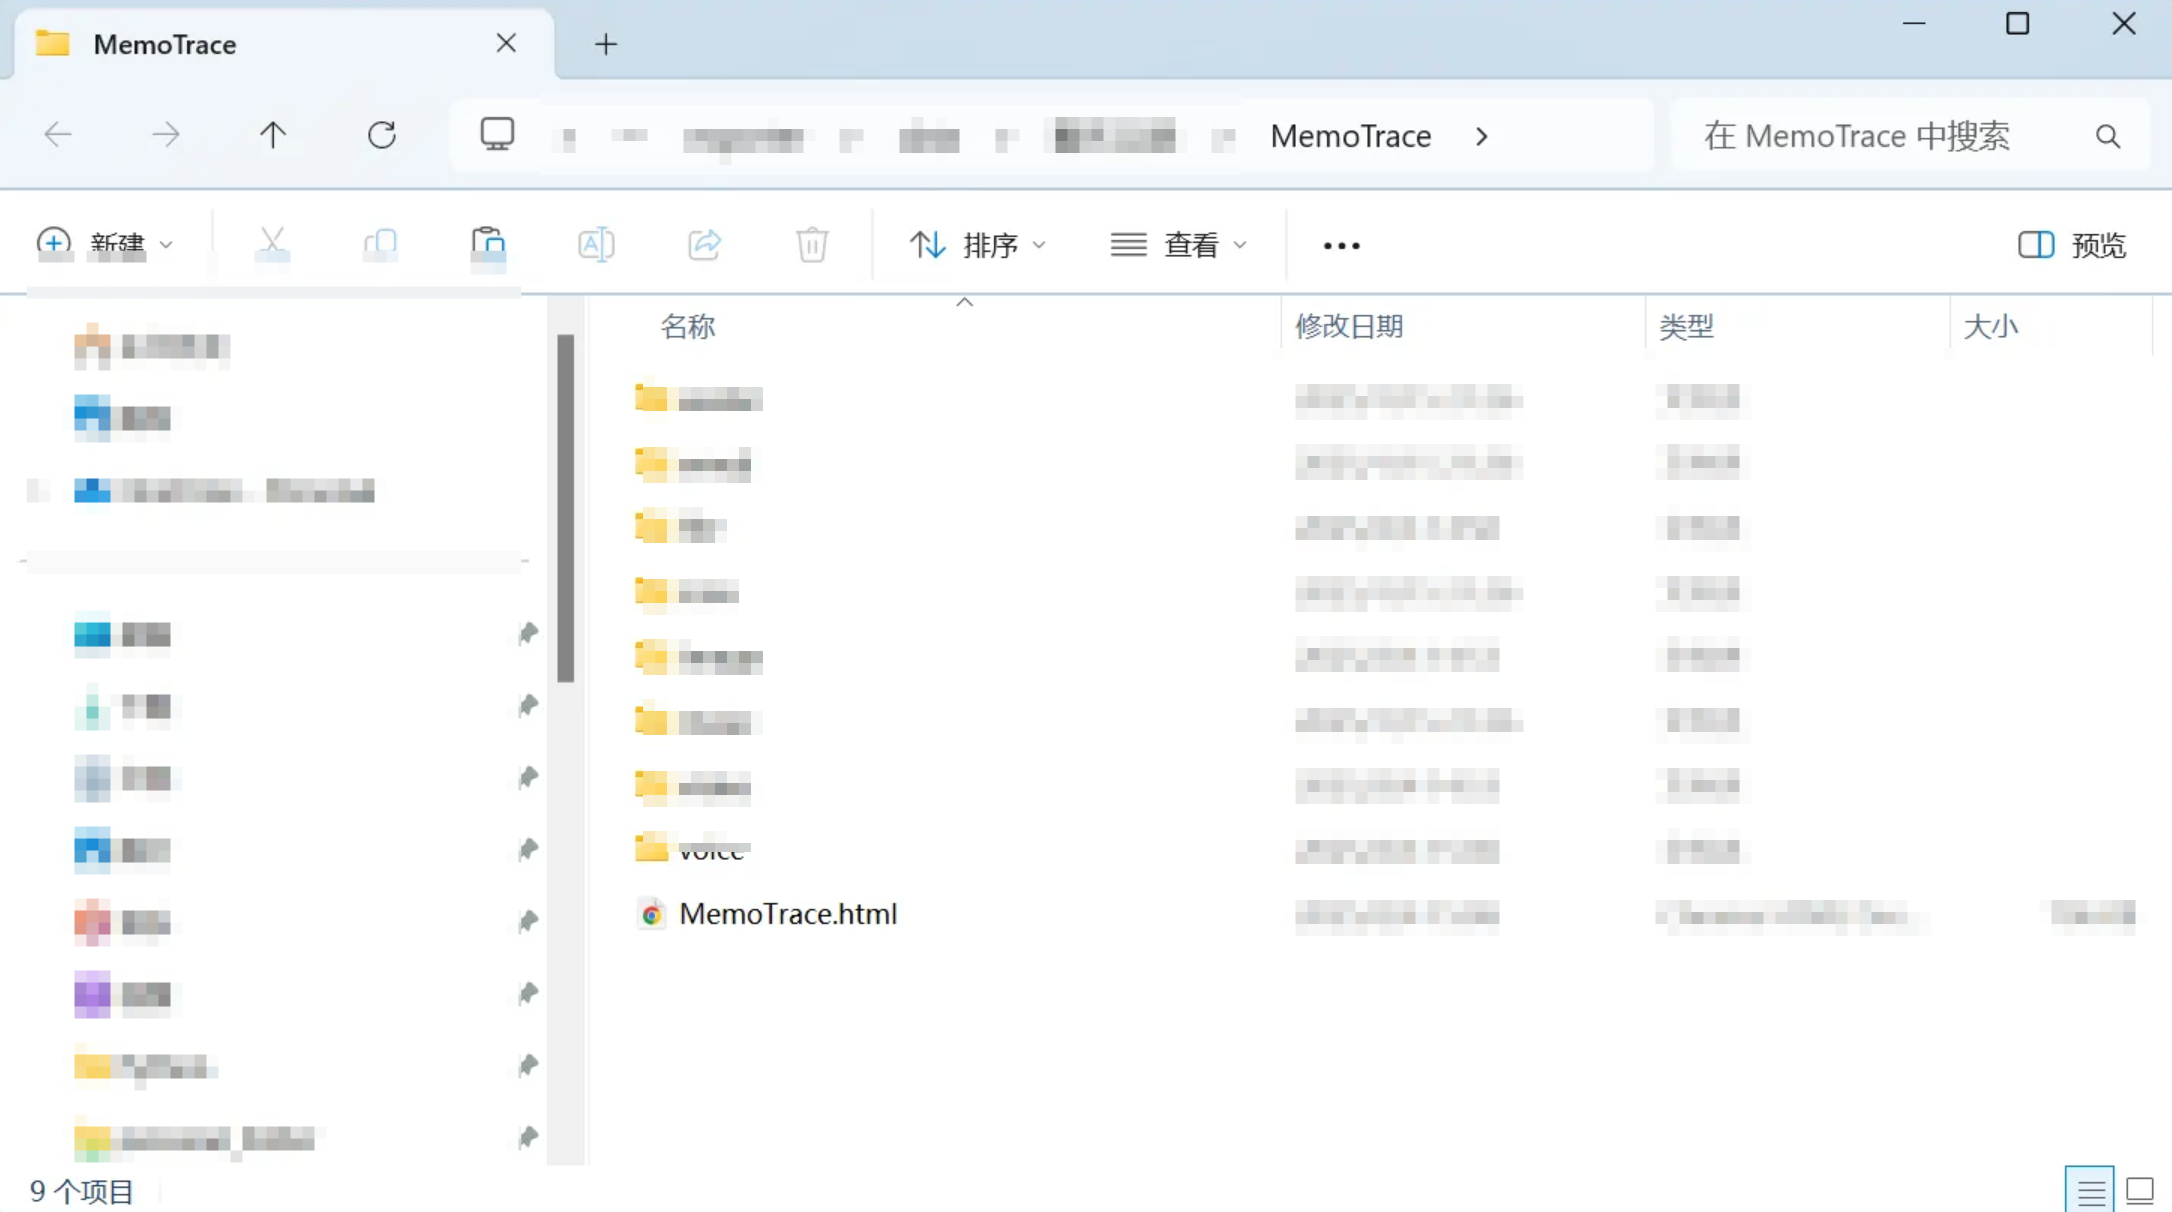Click the Rename icon in toolbar
2172x1212 pixels.
coord(596,244)
